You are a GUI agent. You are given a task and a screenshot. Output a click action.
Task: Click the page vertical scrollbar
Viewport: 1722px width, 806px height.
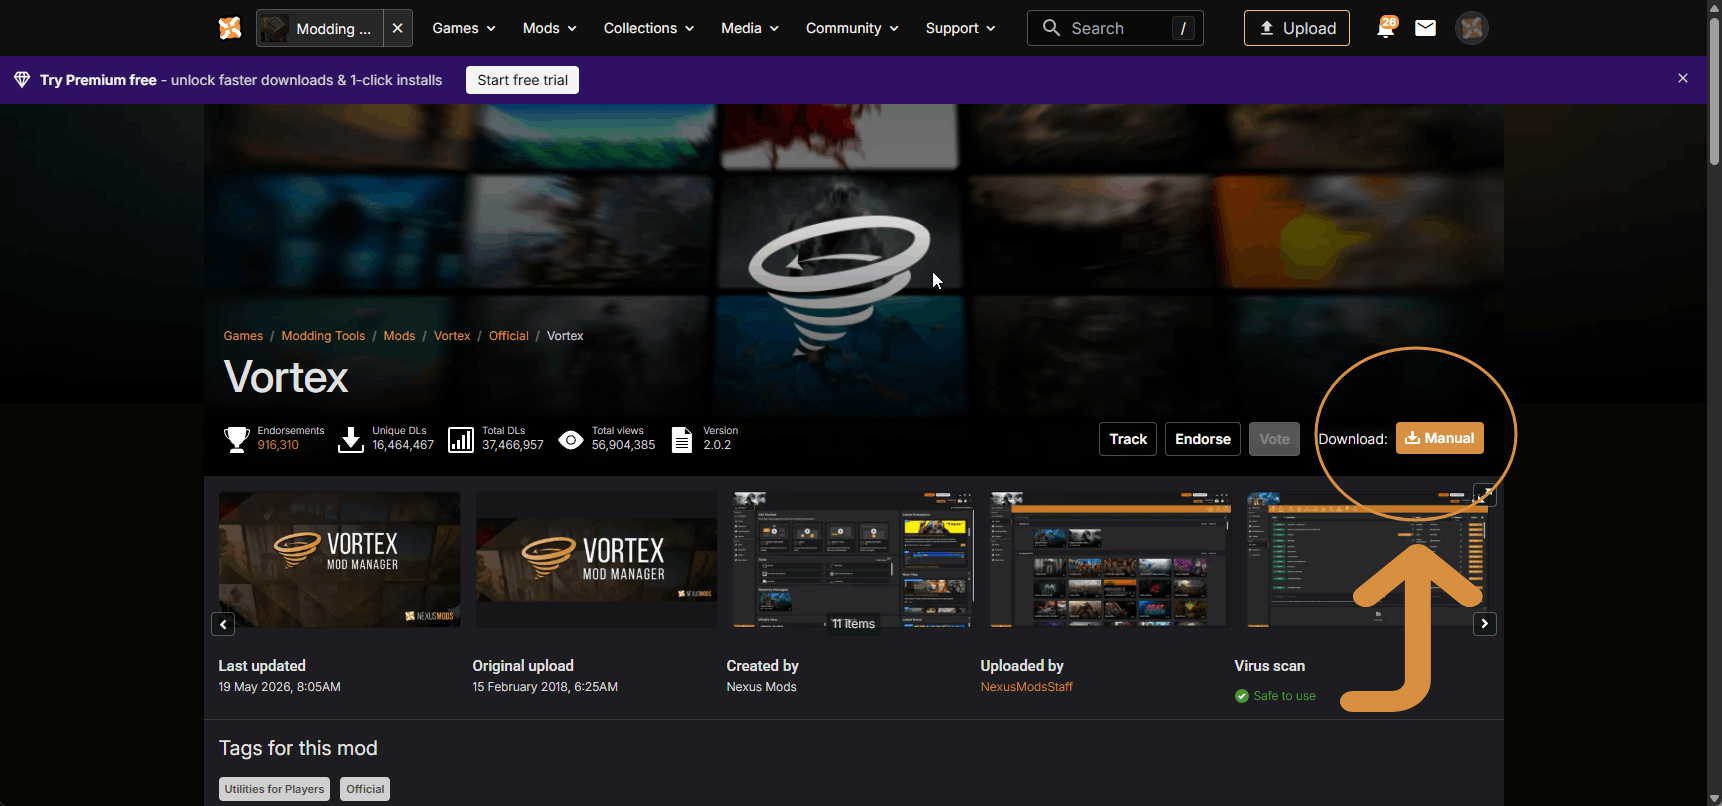click(x=1714, y=90)
